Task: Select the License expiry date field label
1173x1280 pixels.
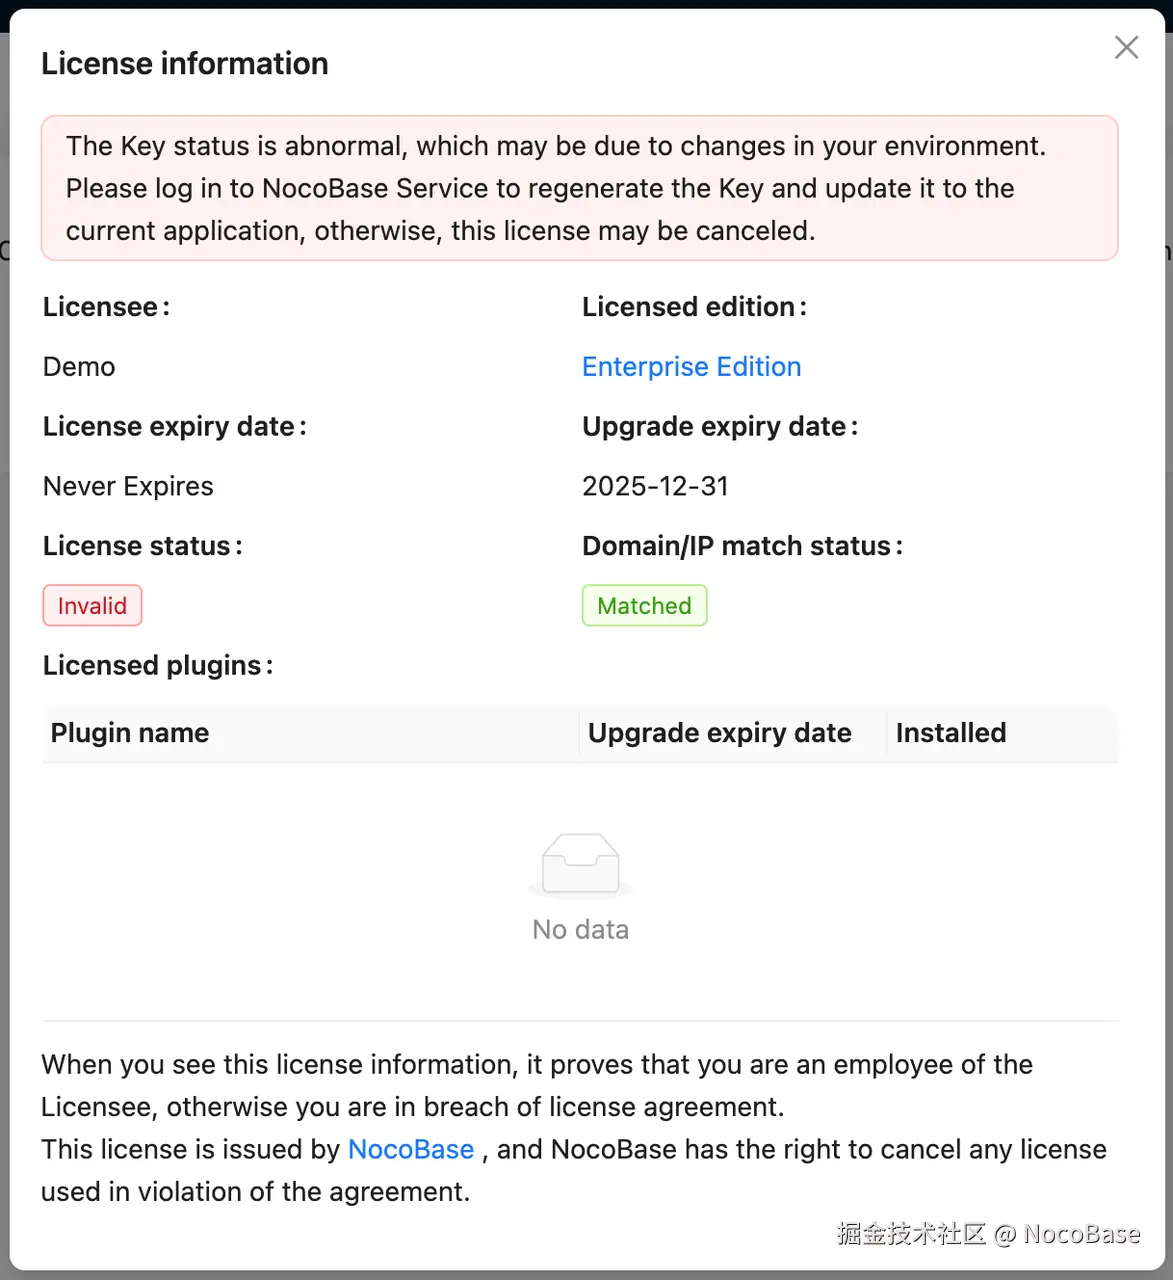Action: (x=174, y=426)
